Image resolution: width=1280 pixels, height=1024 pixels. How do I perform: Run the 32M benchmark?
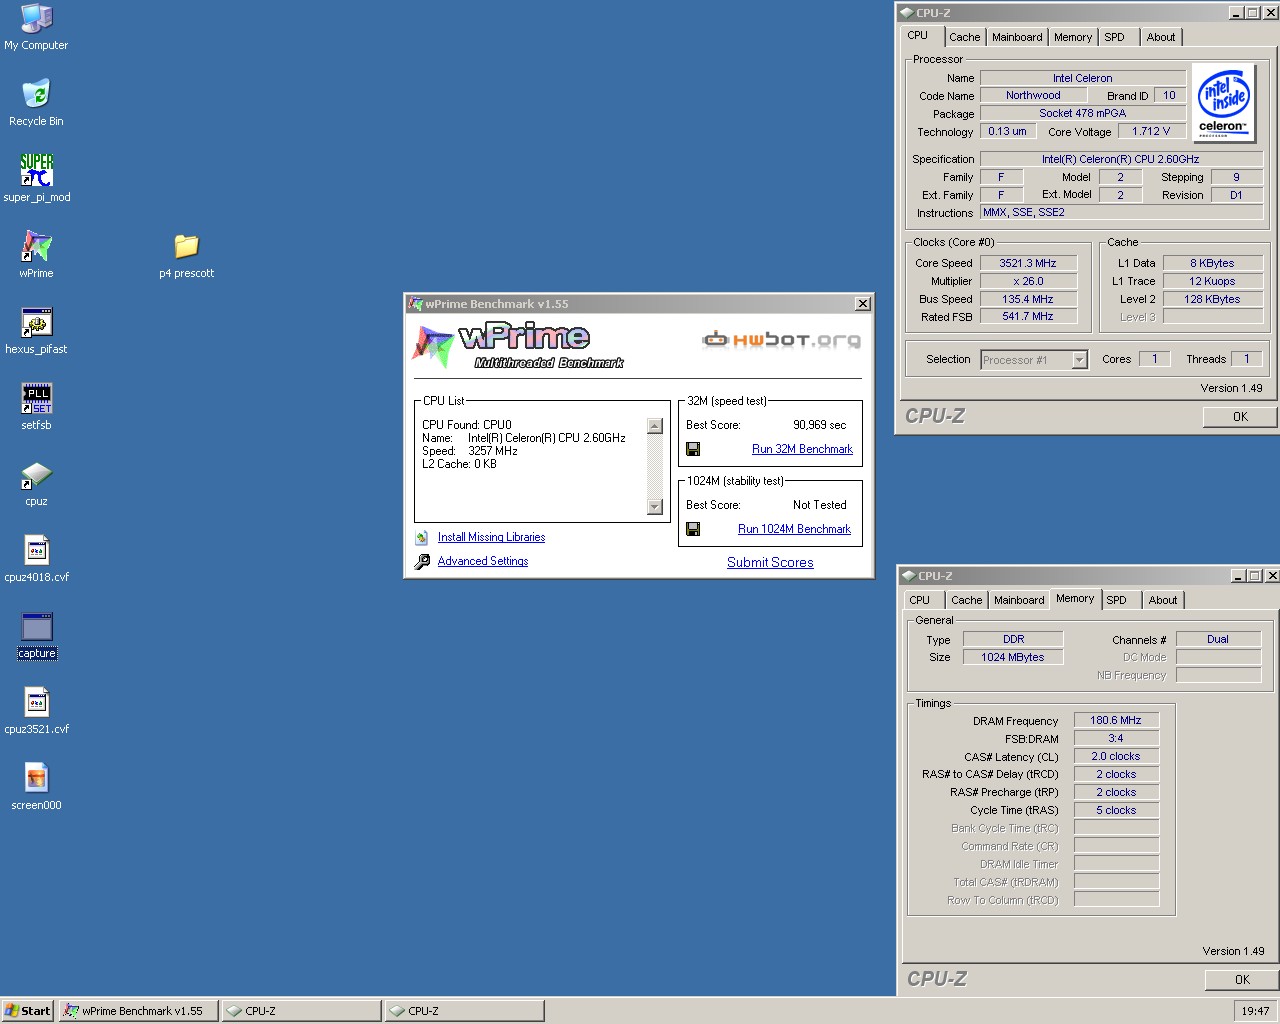(x=802, y=449)
